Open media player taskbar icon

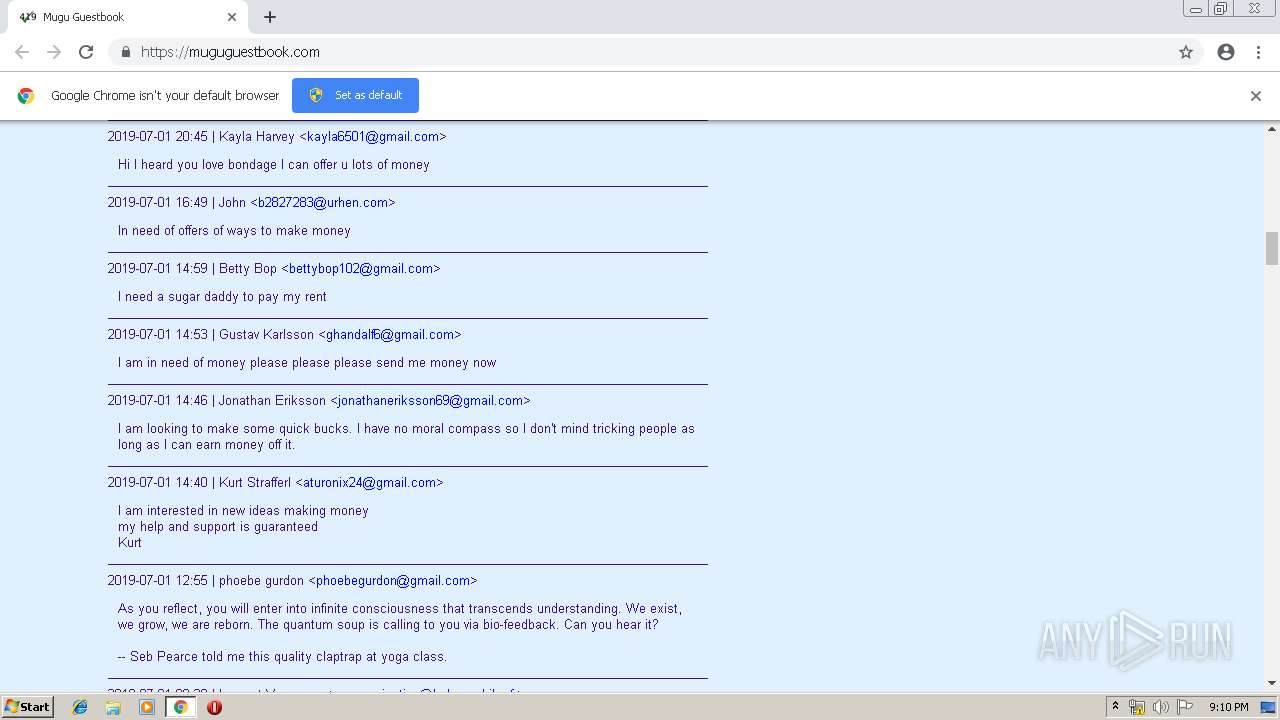pyautogui.click(x=147, y=707)
